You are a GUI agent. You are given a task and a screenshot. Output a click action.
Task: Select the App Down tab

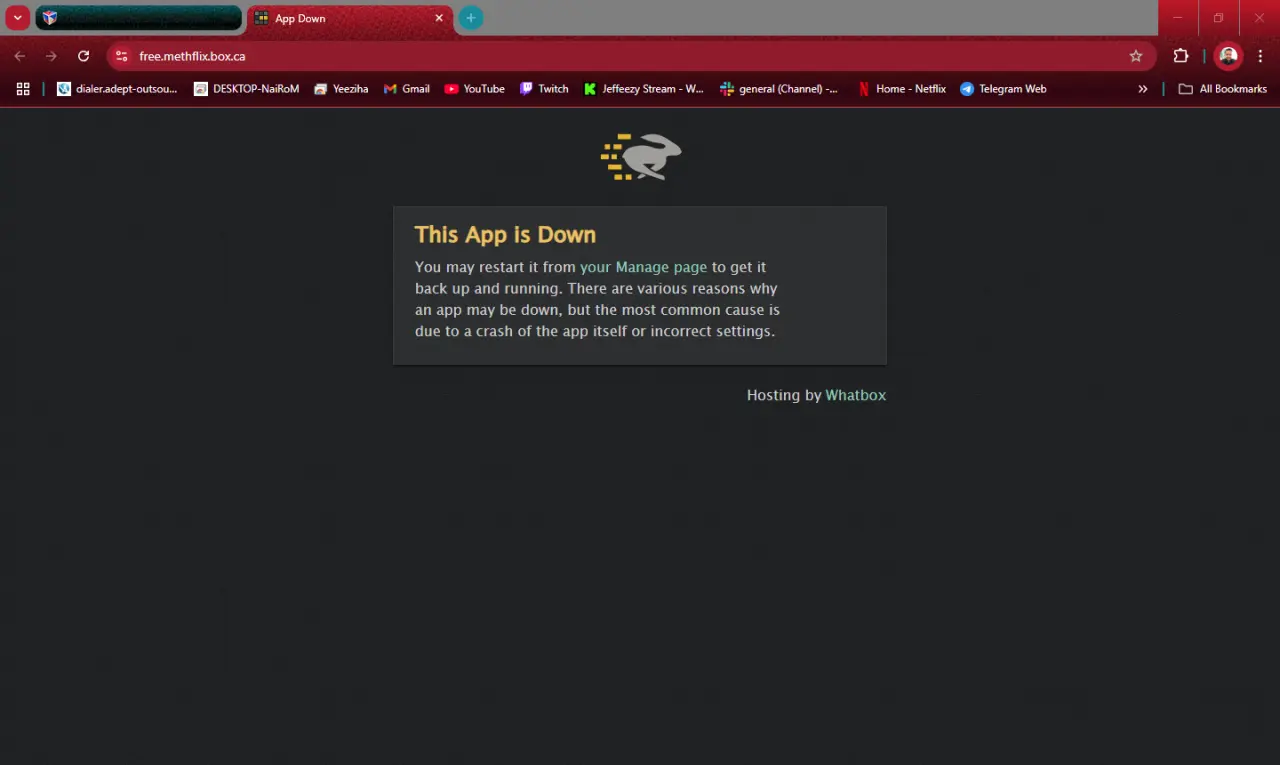349,18
